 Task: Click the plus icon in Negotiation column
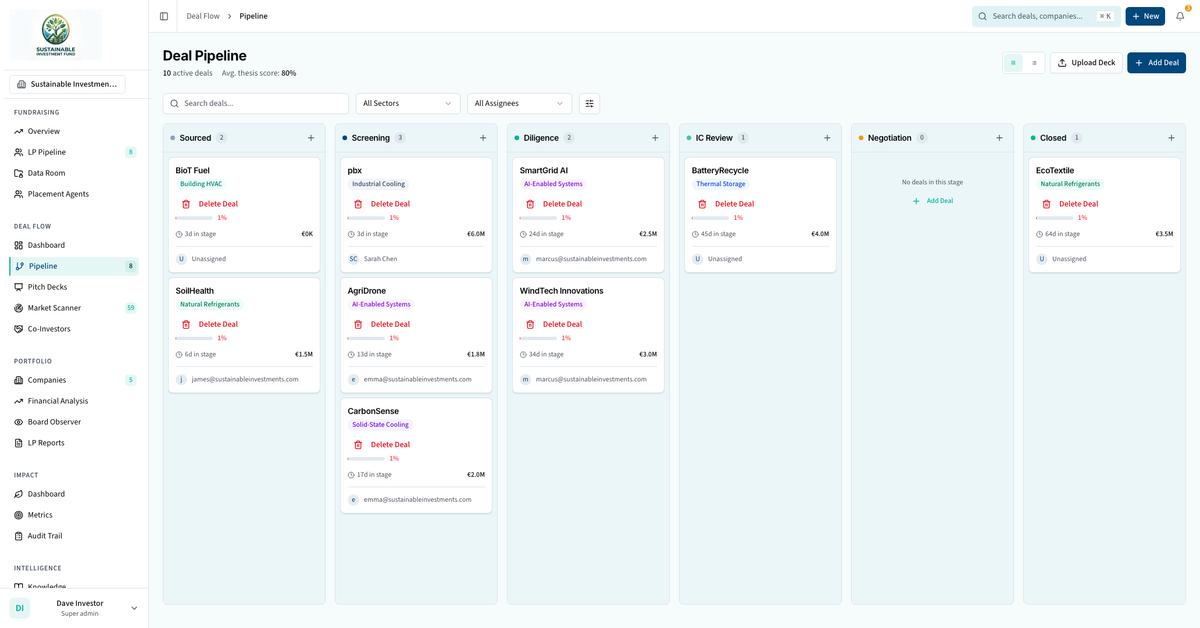coord(999,138)
